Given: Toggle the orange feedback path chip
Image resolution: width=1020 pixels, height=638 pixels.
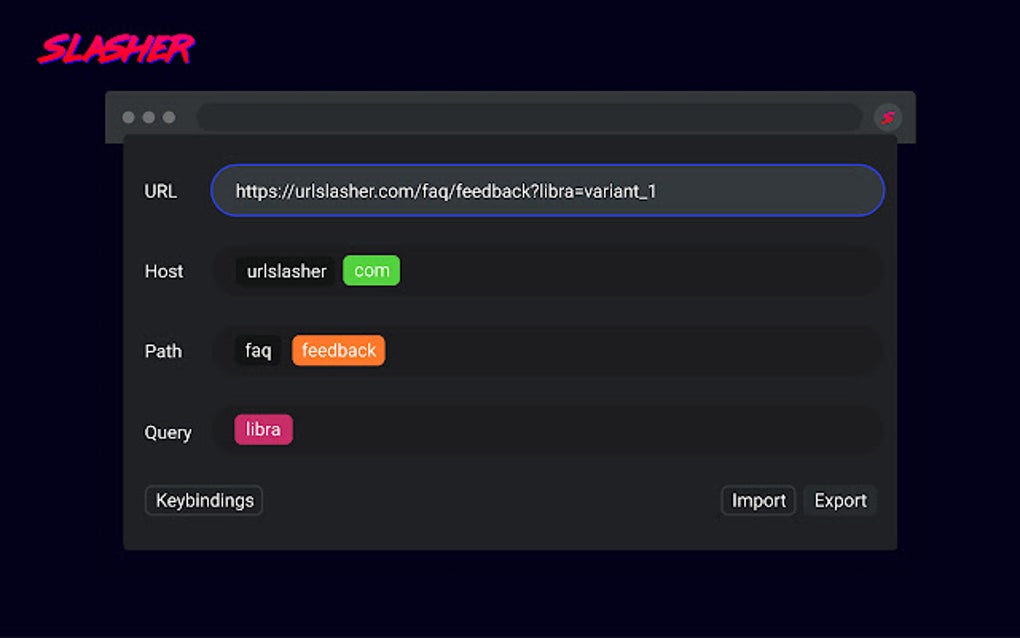Looking at the screenshot, I should [x=338, y=351].
